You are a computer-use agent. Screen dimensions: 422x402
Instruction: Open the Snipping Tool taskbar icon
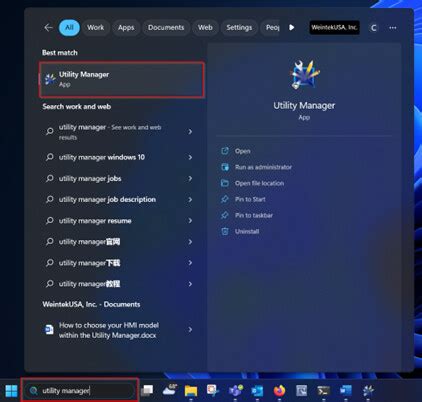tap(213, 390)
